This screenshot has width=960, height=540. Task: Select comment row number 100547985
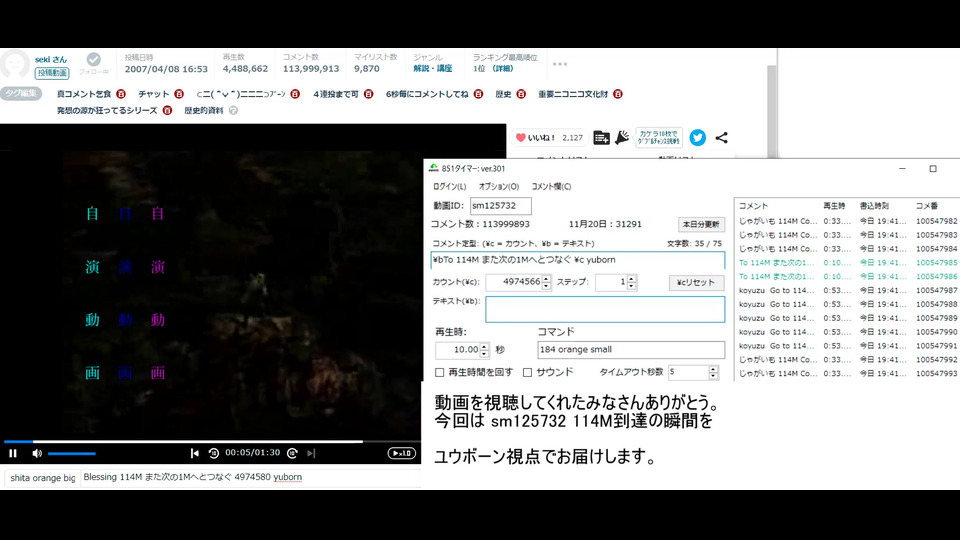(847, 263)
